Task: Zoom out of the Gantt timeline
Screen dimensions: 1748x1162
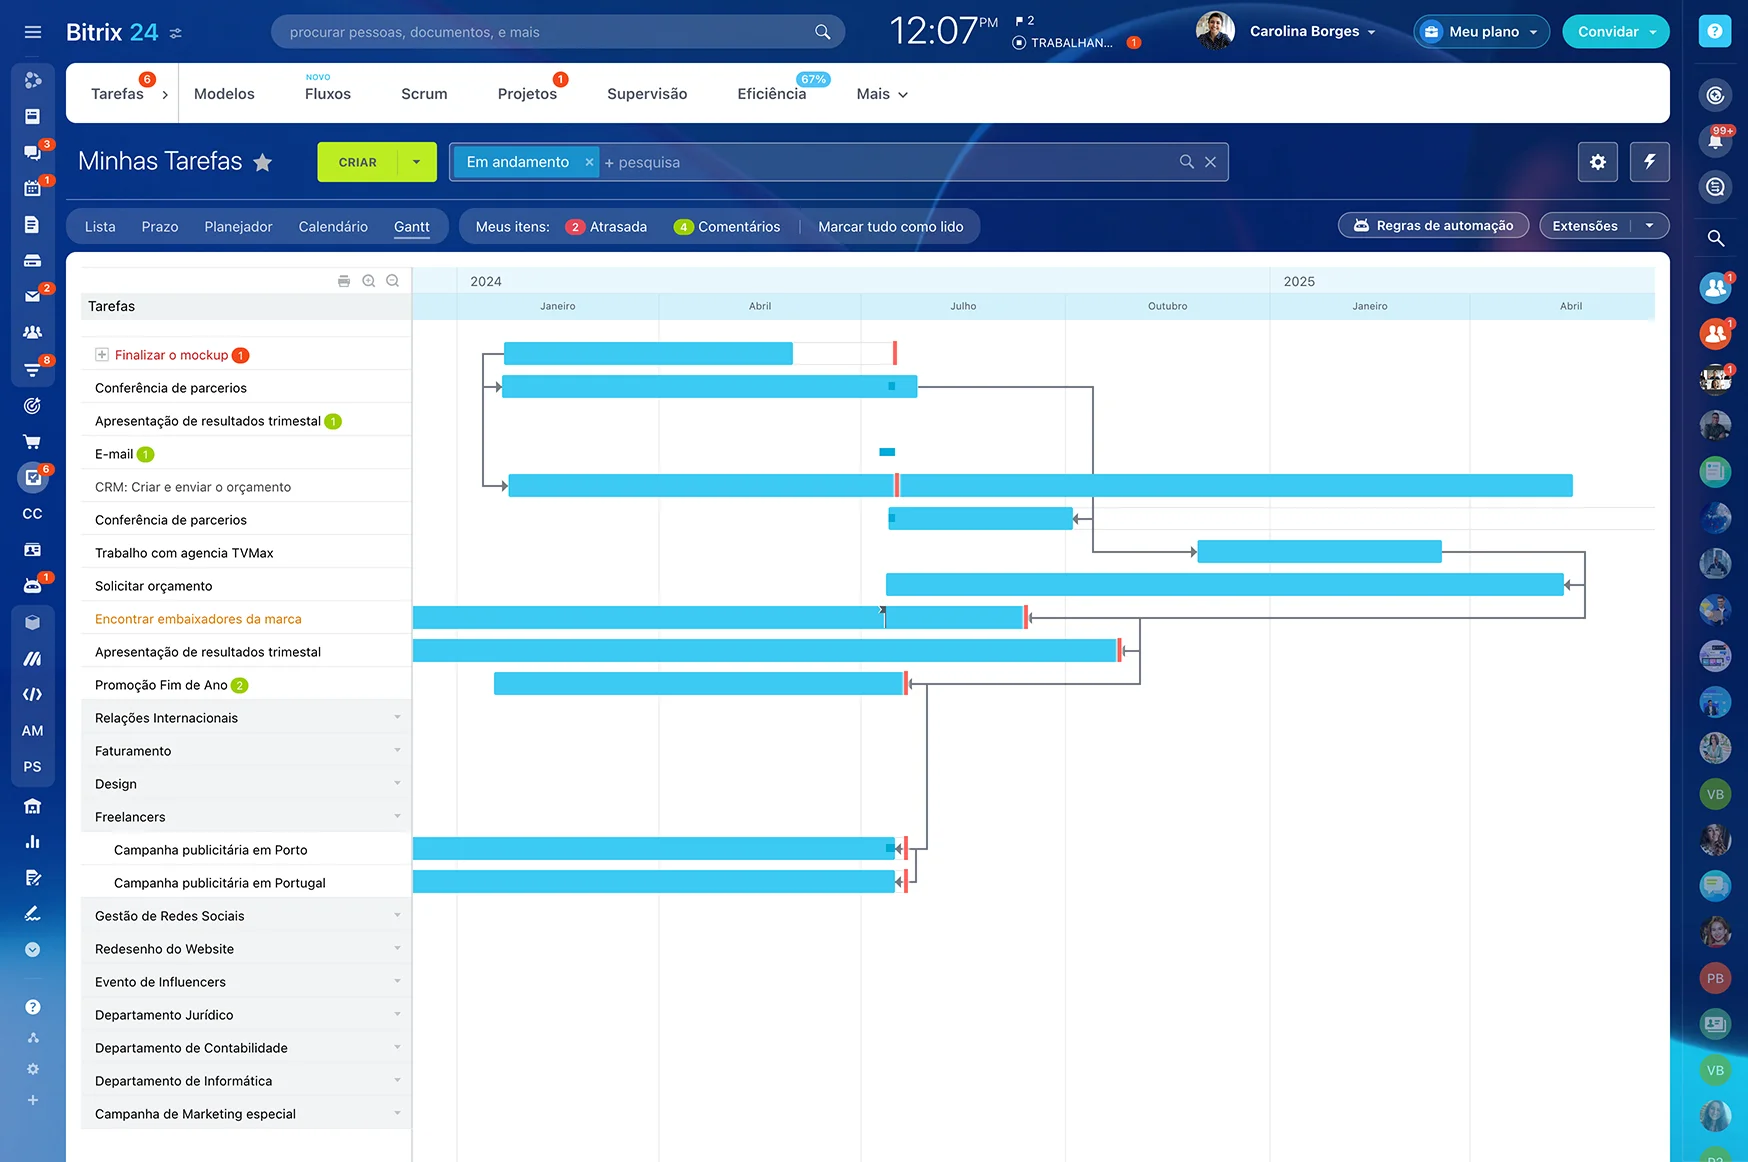Action: tap(392, 281)
